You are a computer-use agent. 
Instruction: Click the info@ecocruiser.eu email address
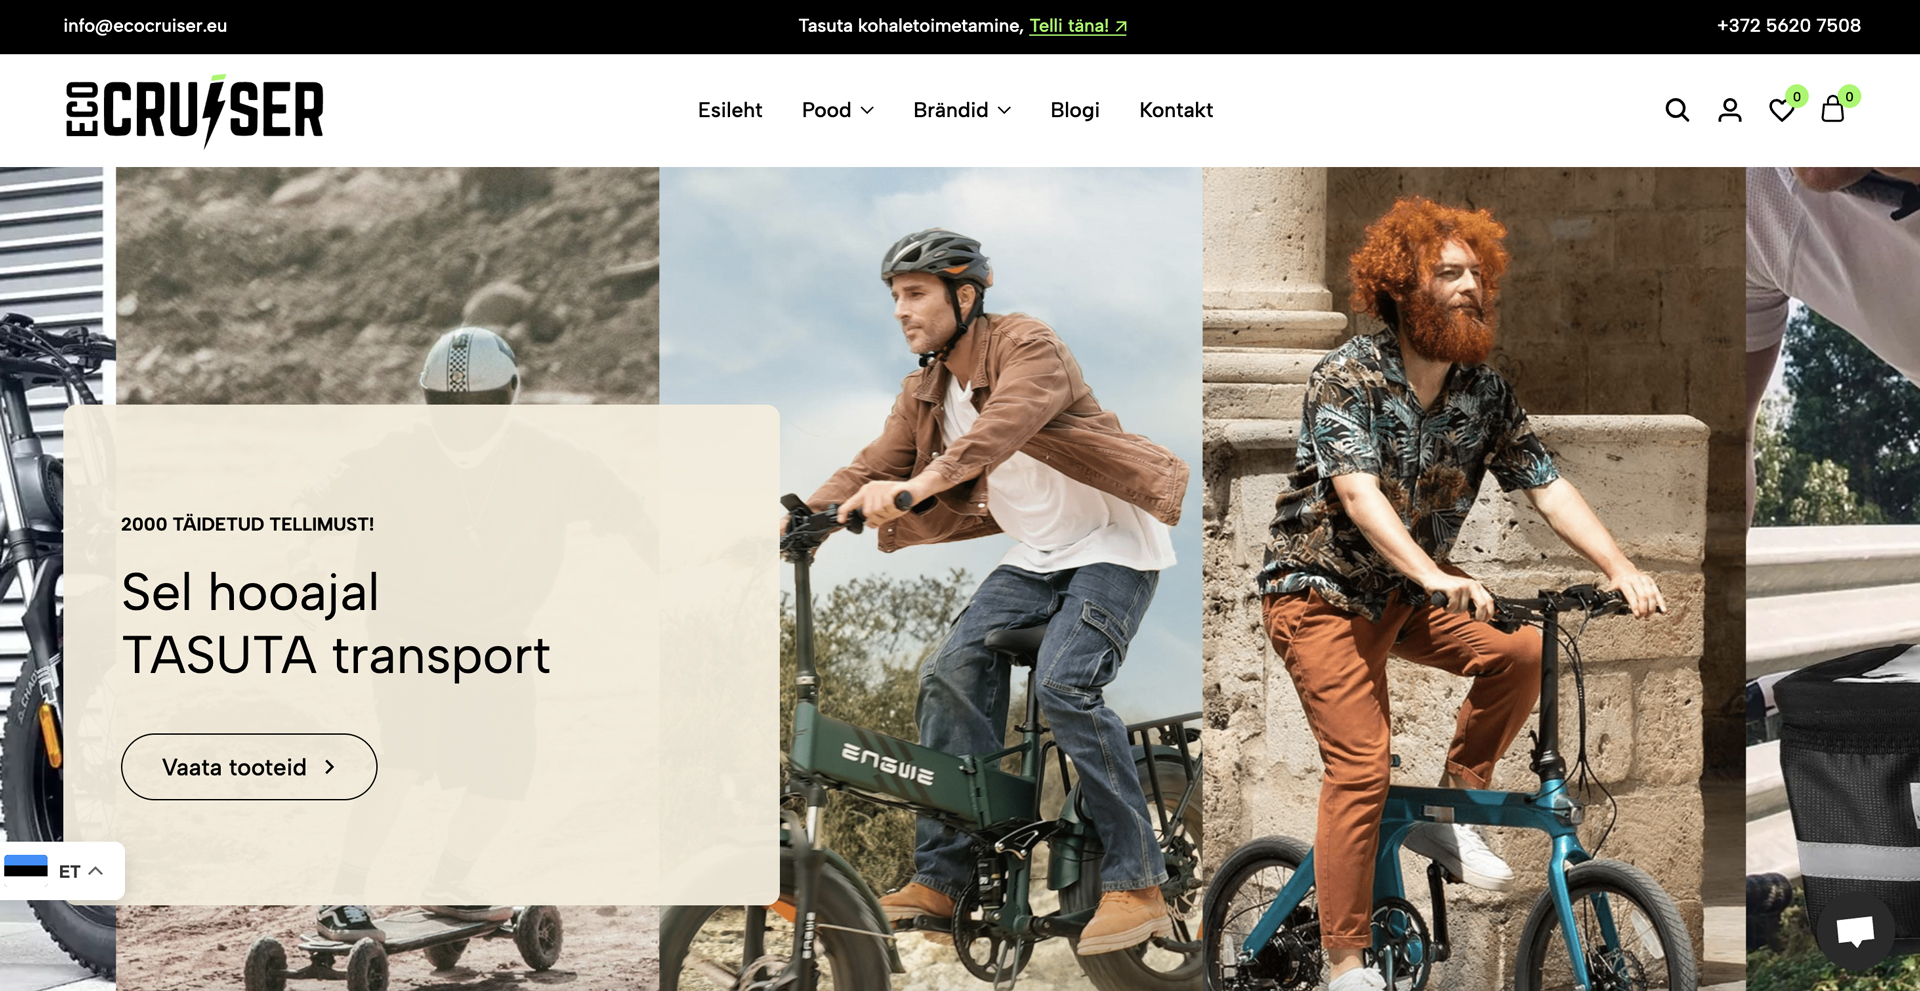click(145, 26)
